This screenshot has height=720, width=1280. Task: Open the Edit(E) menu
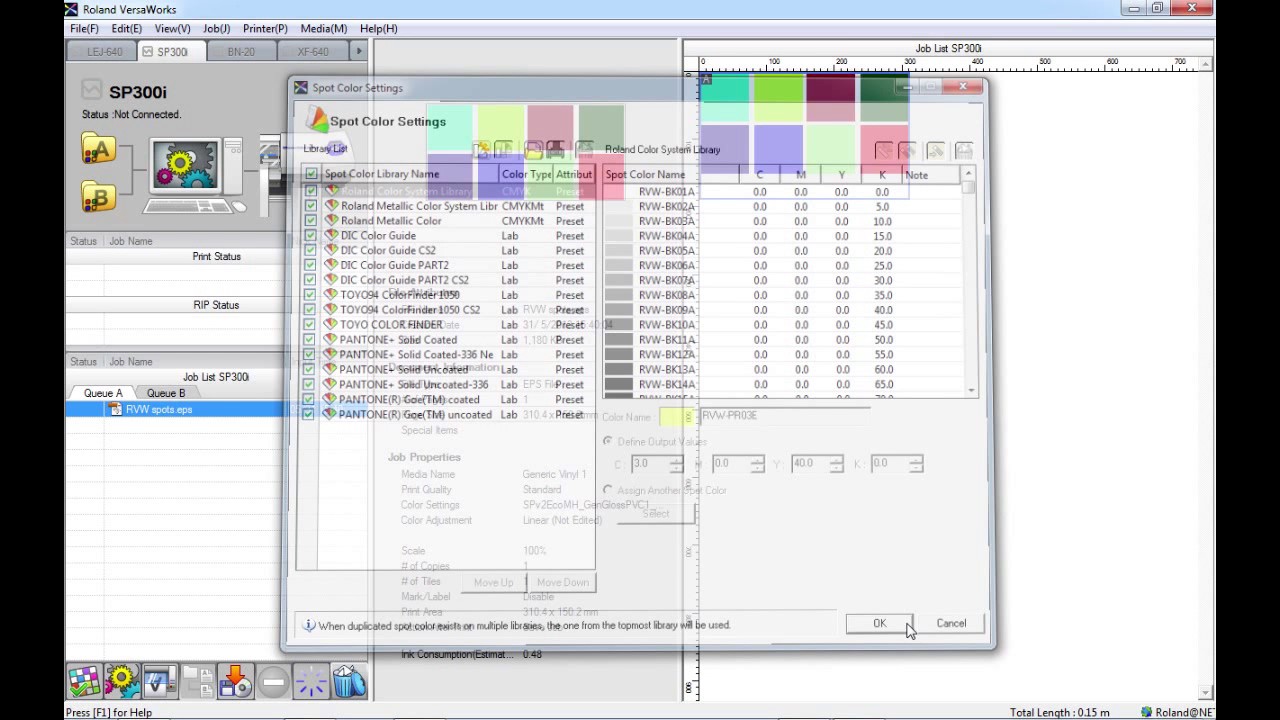[x=127, y=29]
